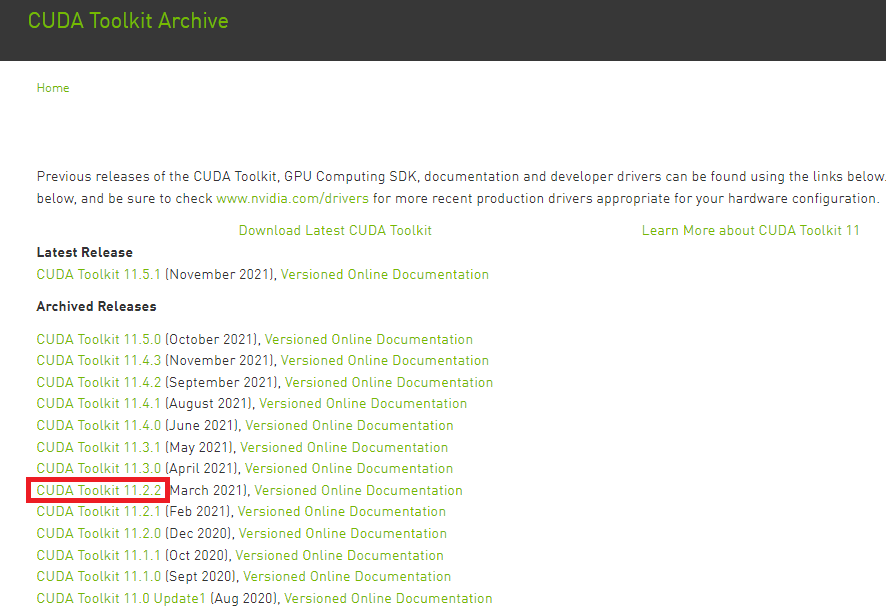Select CUDA Toolkit 11.3.1 link
The image size is (886, 611).
coord(98,448)
